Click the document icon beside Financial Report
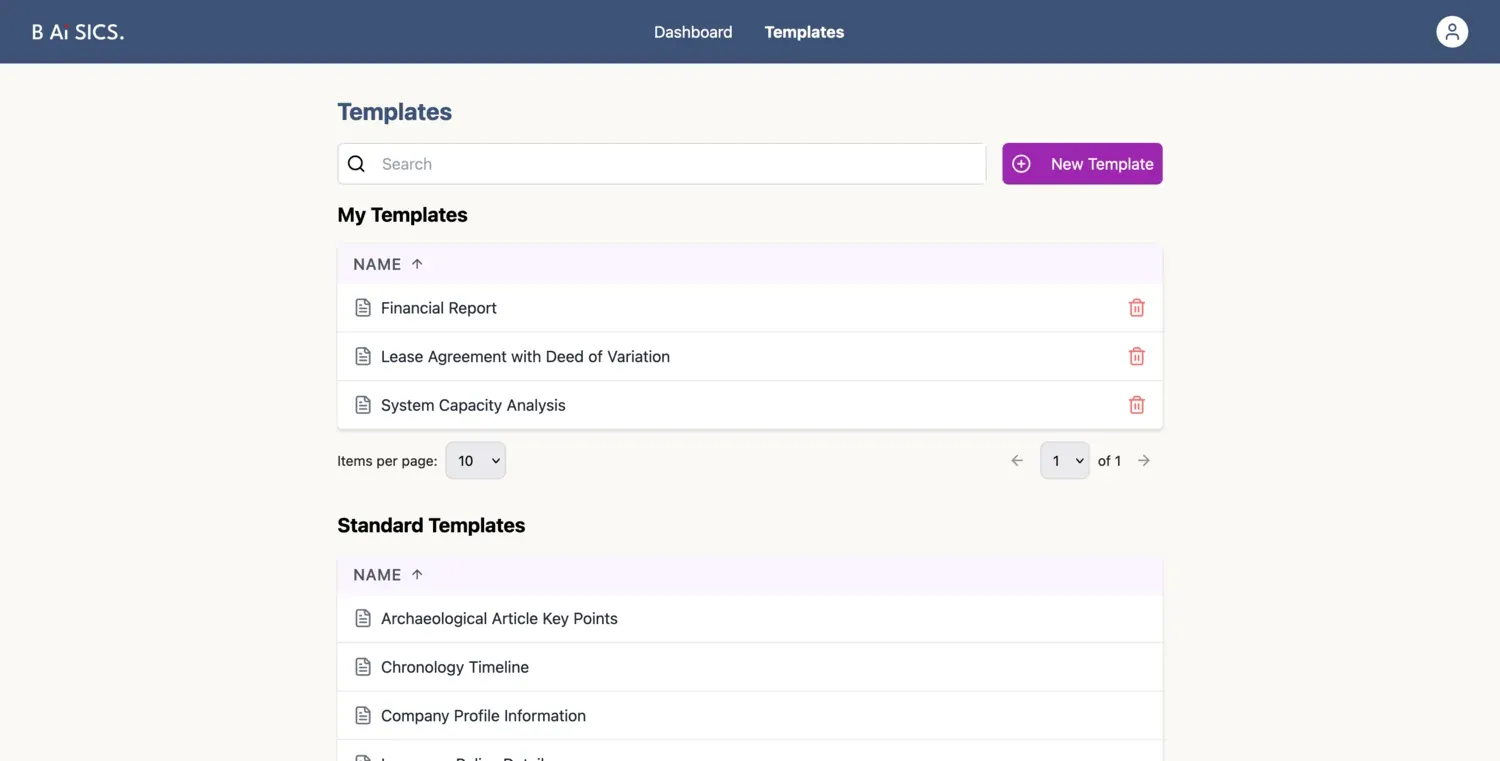 tap(362, 307)
